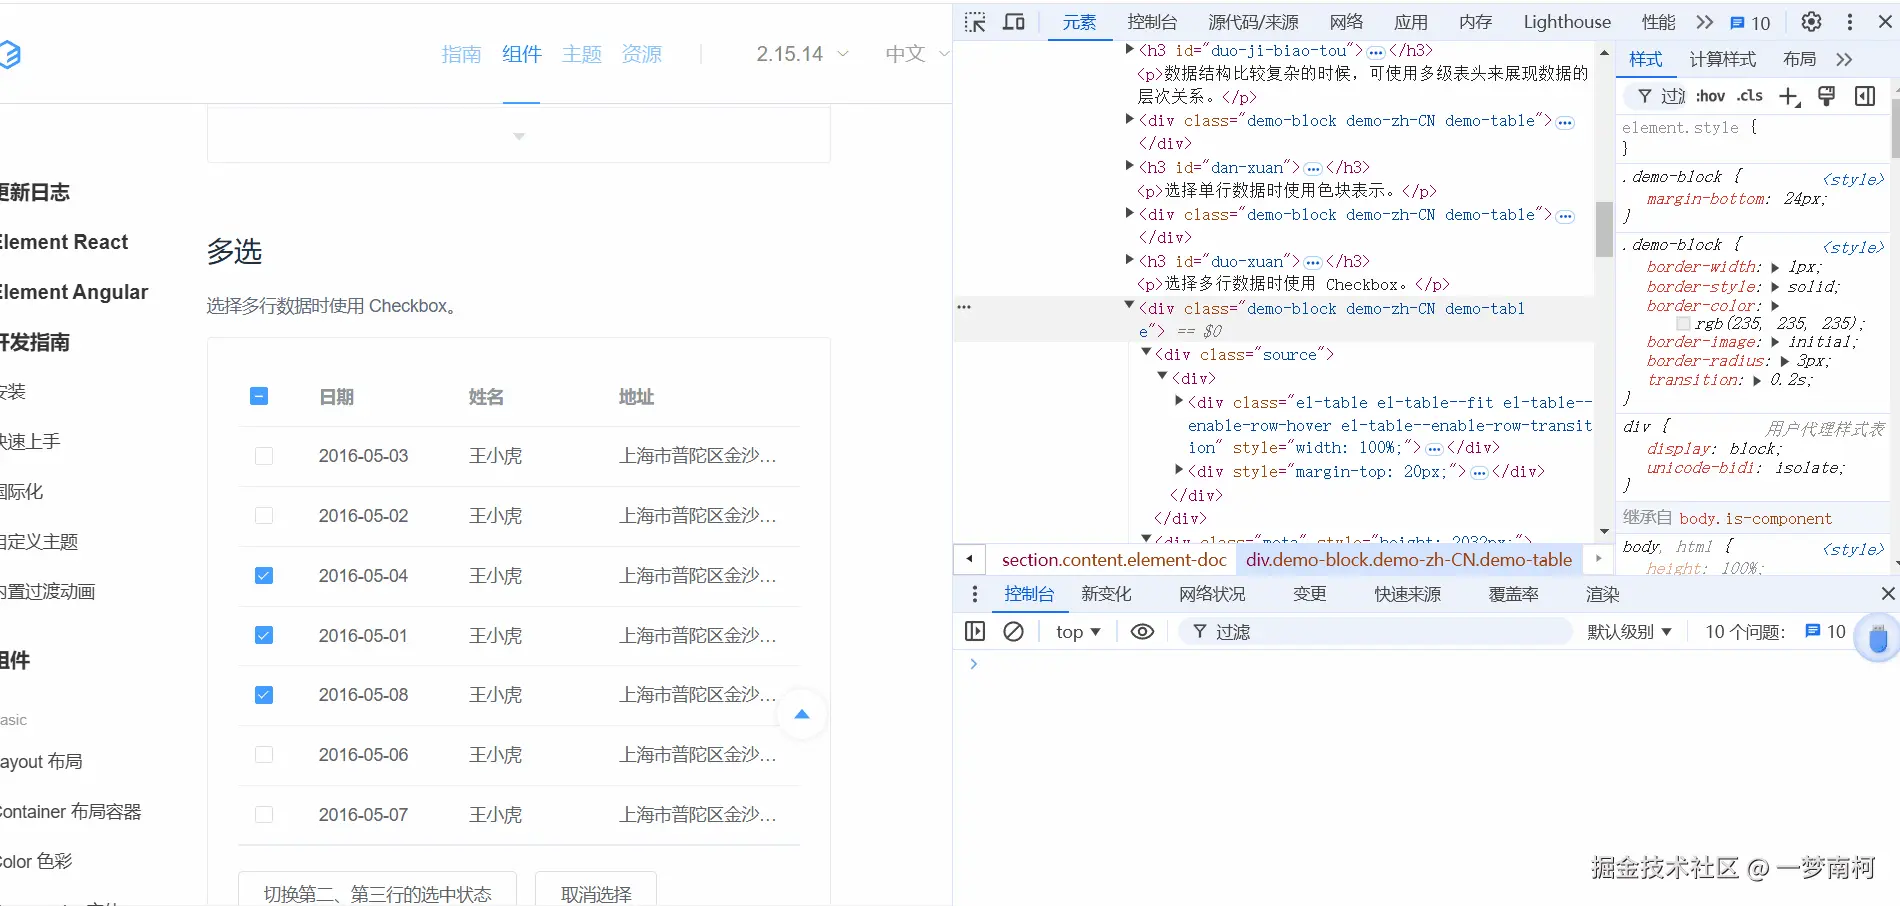Screen dimensions: 1900x906
Task: Switch to the 网络 tab
Action: [1347, 22]
